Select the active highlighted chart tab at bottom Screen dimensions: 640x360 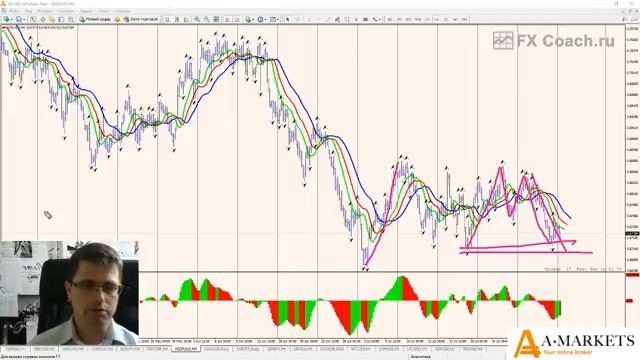pyautogui.click(x=186, y=349)
